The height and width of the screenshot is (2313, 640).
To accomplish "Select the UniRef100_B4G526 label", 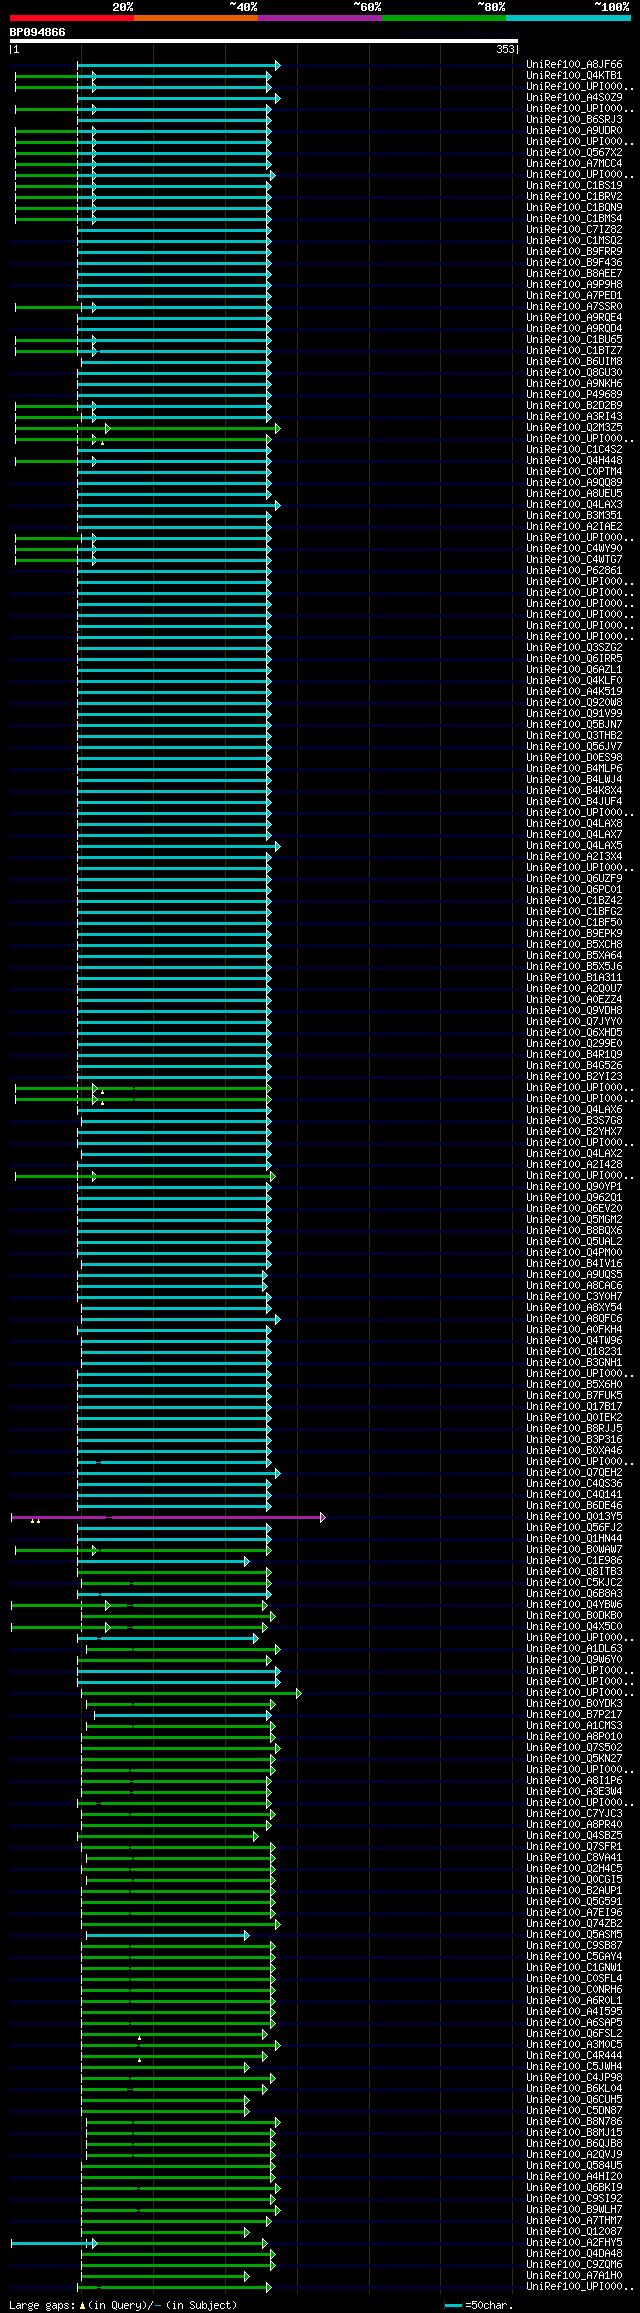I will [x=574, y=1066].
